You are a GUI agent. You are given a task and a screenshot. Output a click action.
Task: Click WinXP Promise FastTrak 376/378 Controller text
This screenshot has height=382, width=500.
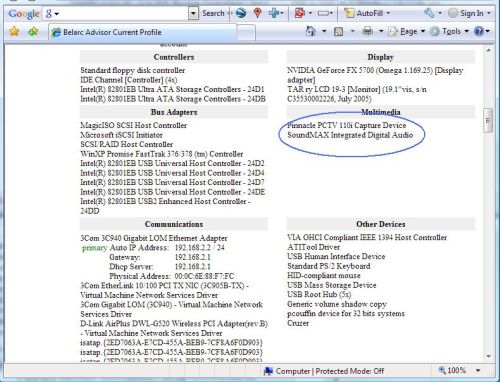162,154
